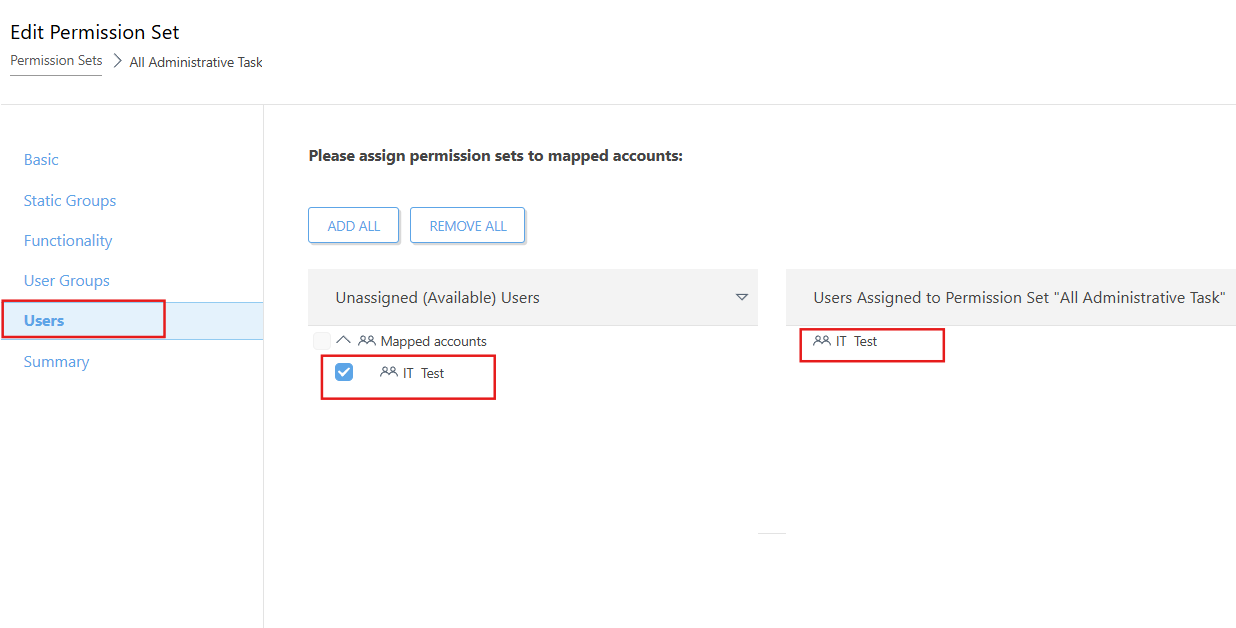
Task: Select IT Test in the assigned users list
Action: pyautogui.click(x=856, y=341)
